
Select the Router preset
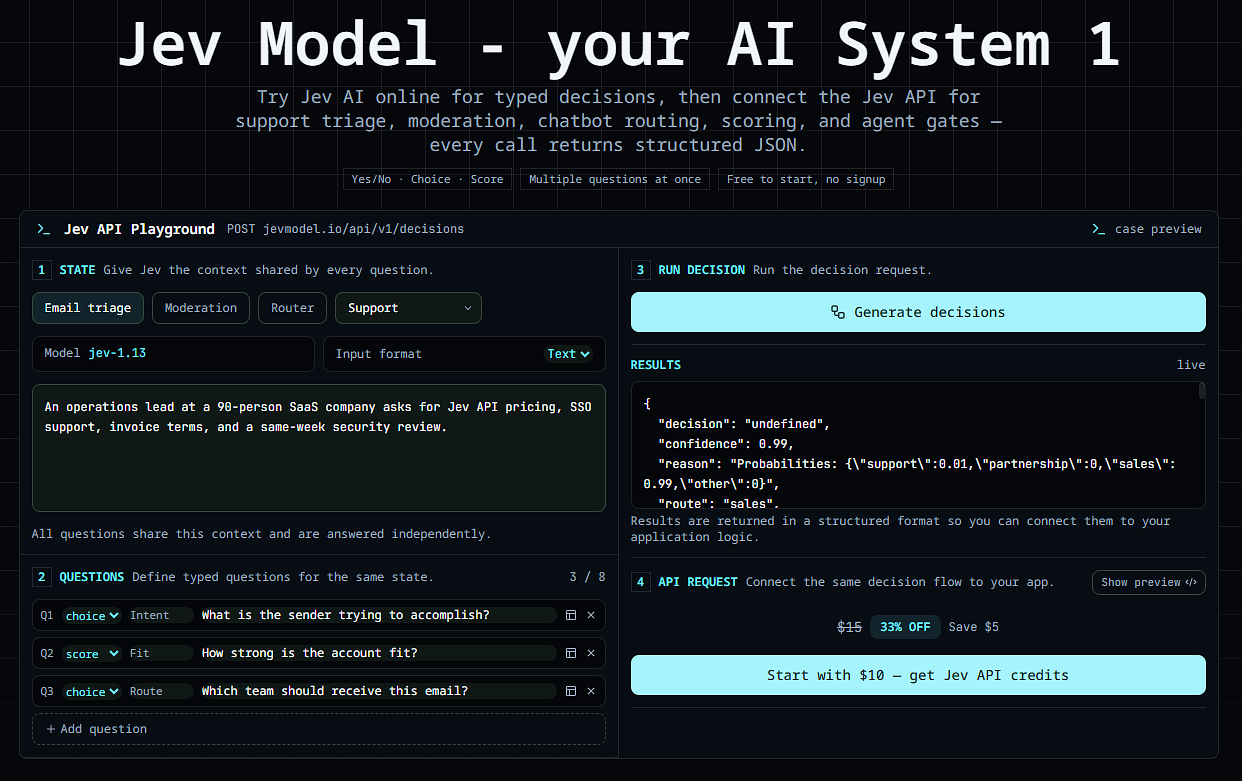pyautogui.click(x=292, y=308)
